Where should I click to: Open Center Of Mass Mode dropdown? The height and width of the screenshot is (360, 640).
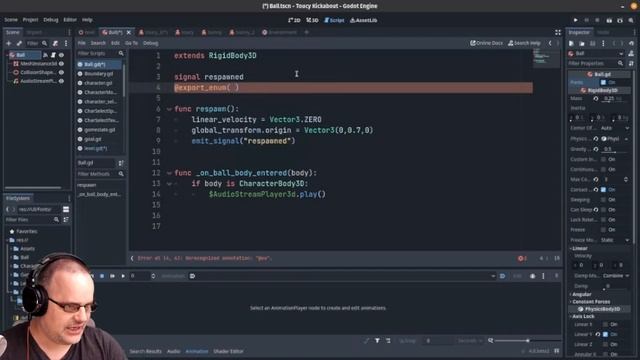615,128
